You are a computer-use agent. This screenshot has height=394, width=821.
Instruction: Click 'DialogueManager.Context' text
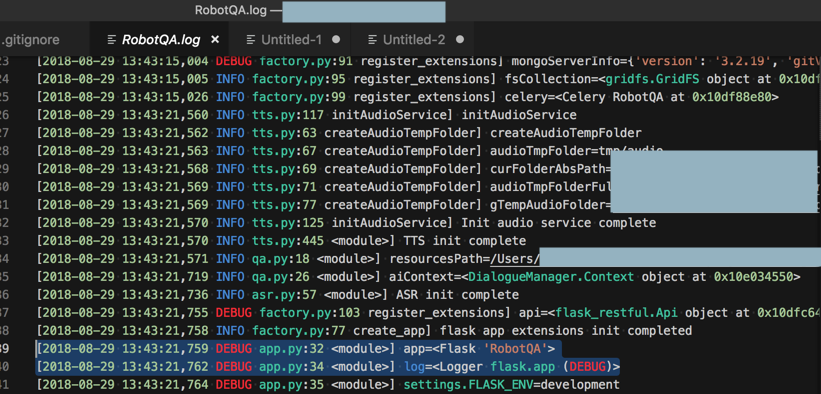551,277
